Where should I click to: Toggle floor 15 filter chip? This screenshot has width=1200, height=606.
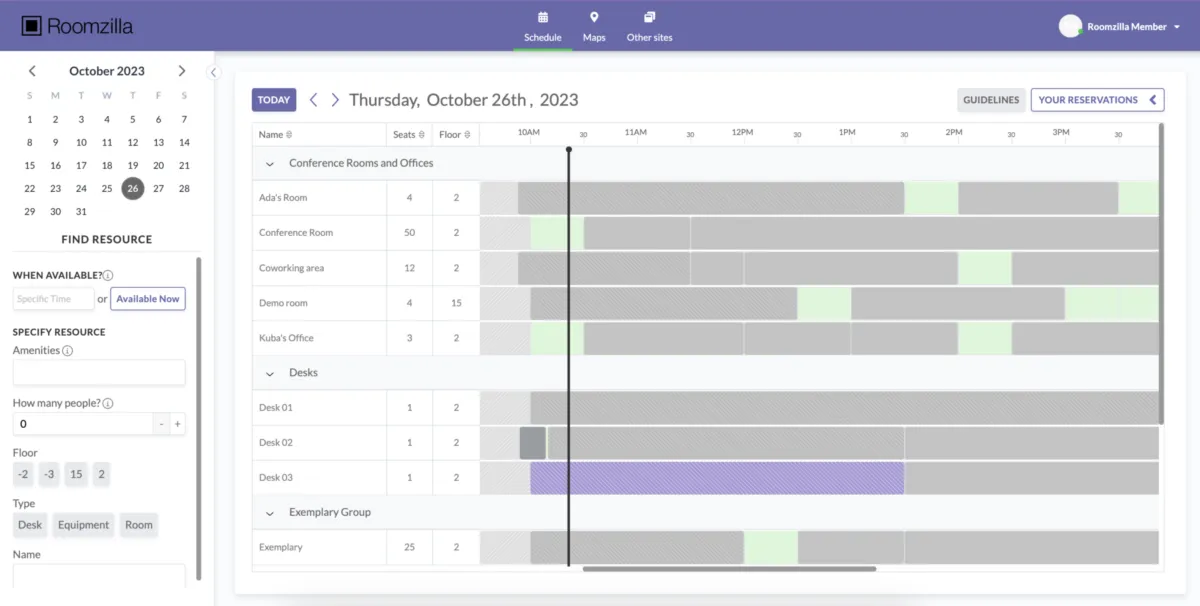pos(75,475)
